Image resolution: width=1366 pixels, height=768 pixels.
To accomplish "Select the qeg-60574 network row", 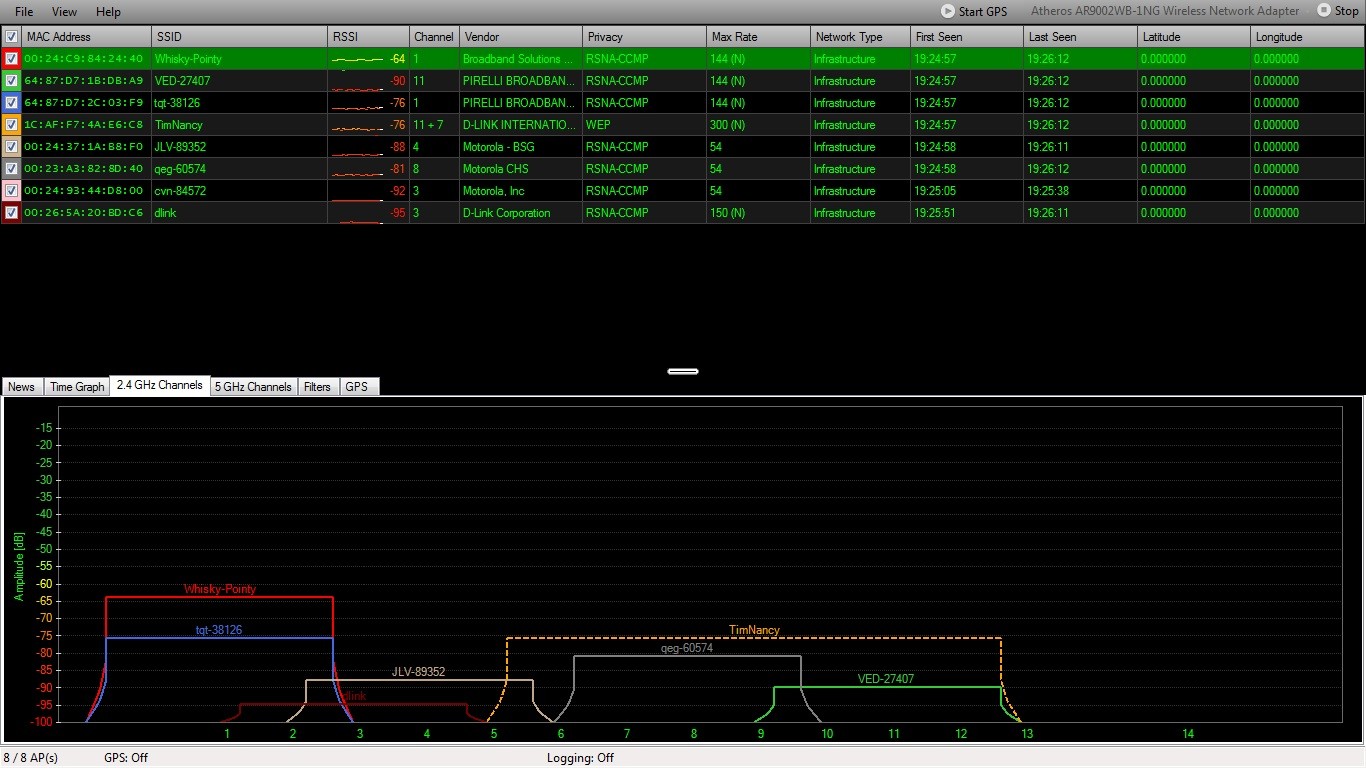I will 180,169.
